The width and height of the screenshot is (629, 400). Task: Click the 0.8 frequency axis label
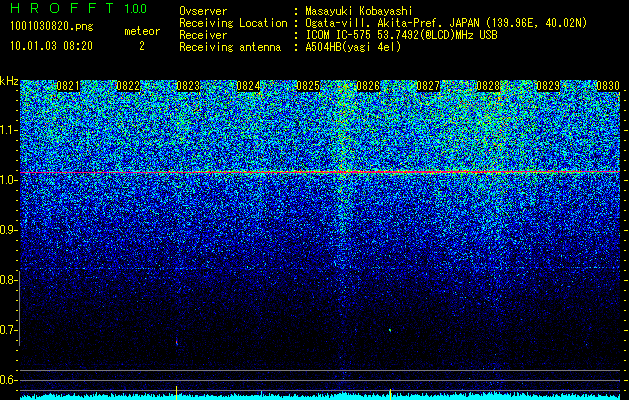point(8,280)
